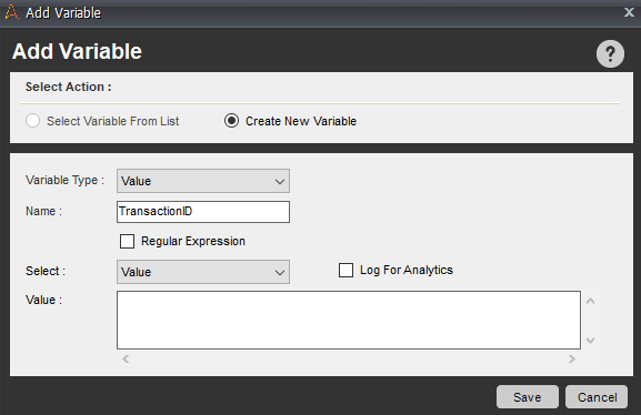Screen dimensions: 641x415
Task: Cancel adding the variable
Action: (596, 397)
